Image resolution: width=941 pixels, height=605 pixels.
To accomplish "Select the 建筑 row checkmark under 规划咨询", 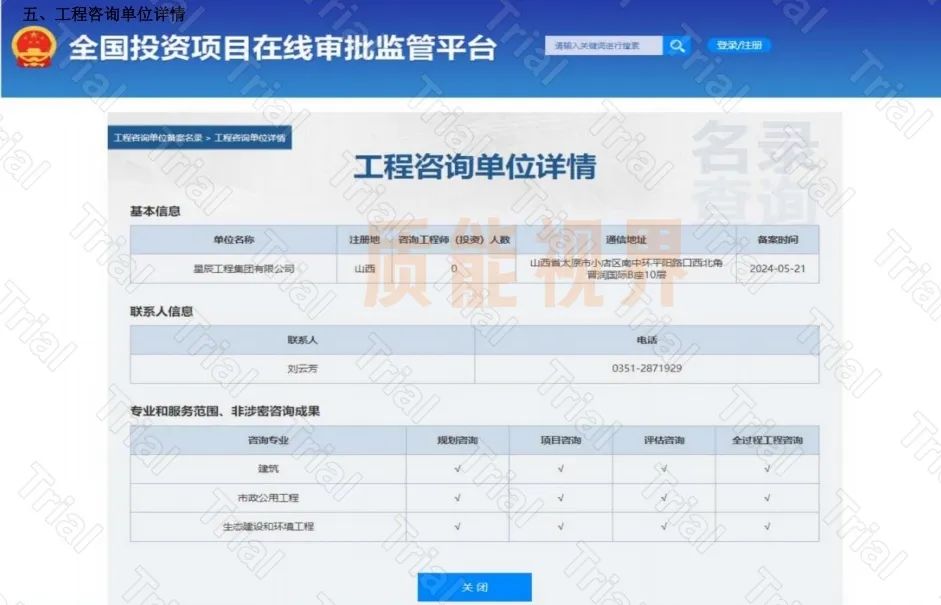I will click(x=458, y=468).
